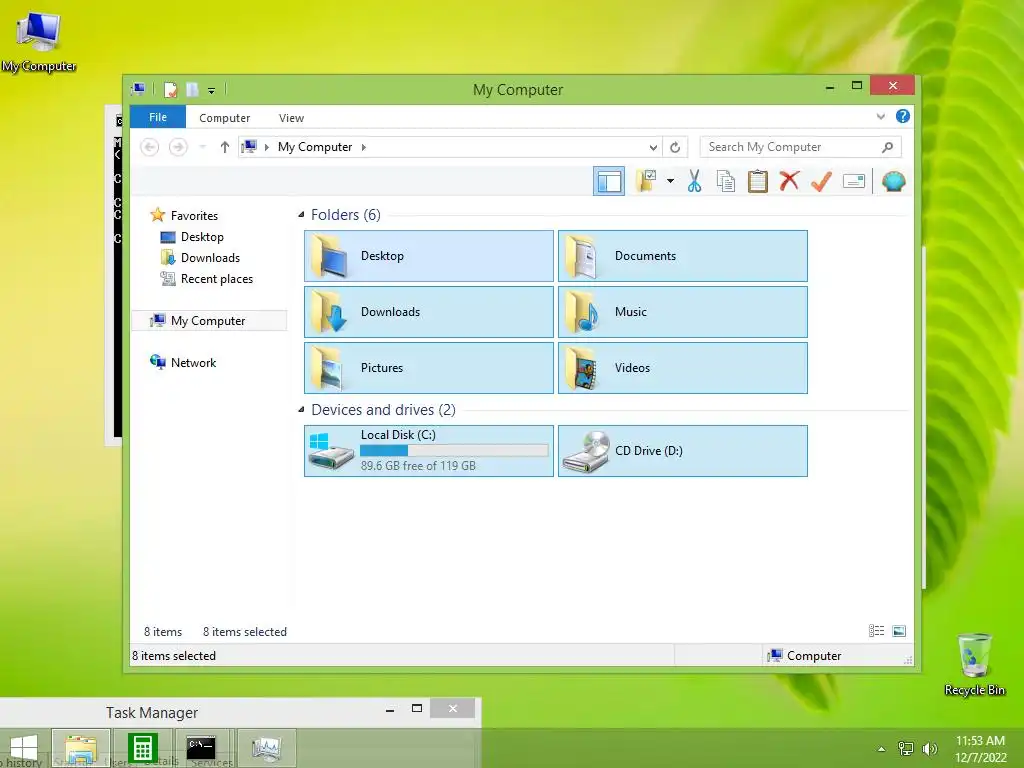
Task: Select the Desktop folder tile
Action: [x=429, y=256]
